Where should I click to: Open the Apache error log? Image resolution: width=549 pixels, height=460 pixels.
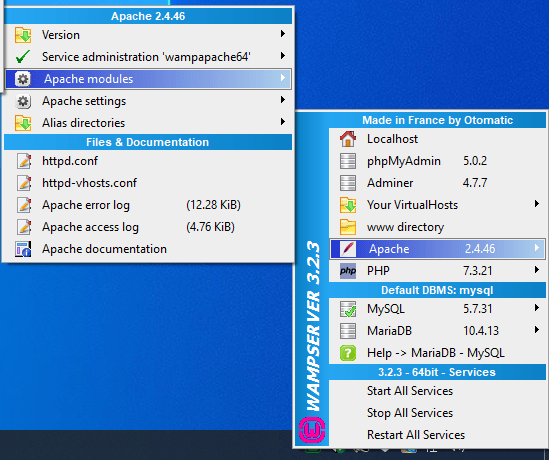tap(148, 205)
